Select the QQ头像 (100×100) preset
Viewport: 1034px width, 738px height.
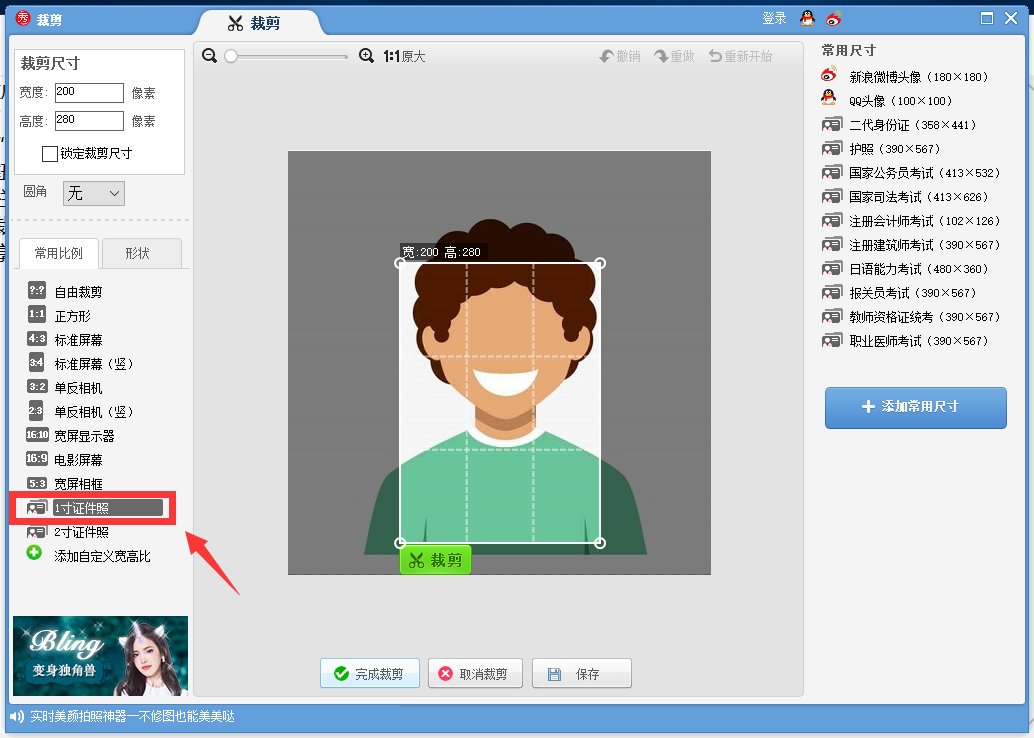887,100
